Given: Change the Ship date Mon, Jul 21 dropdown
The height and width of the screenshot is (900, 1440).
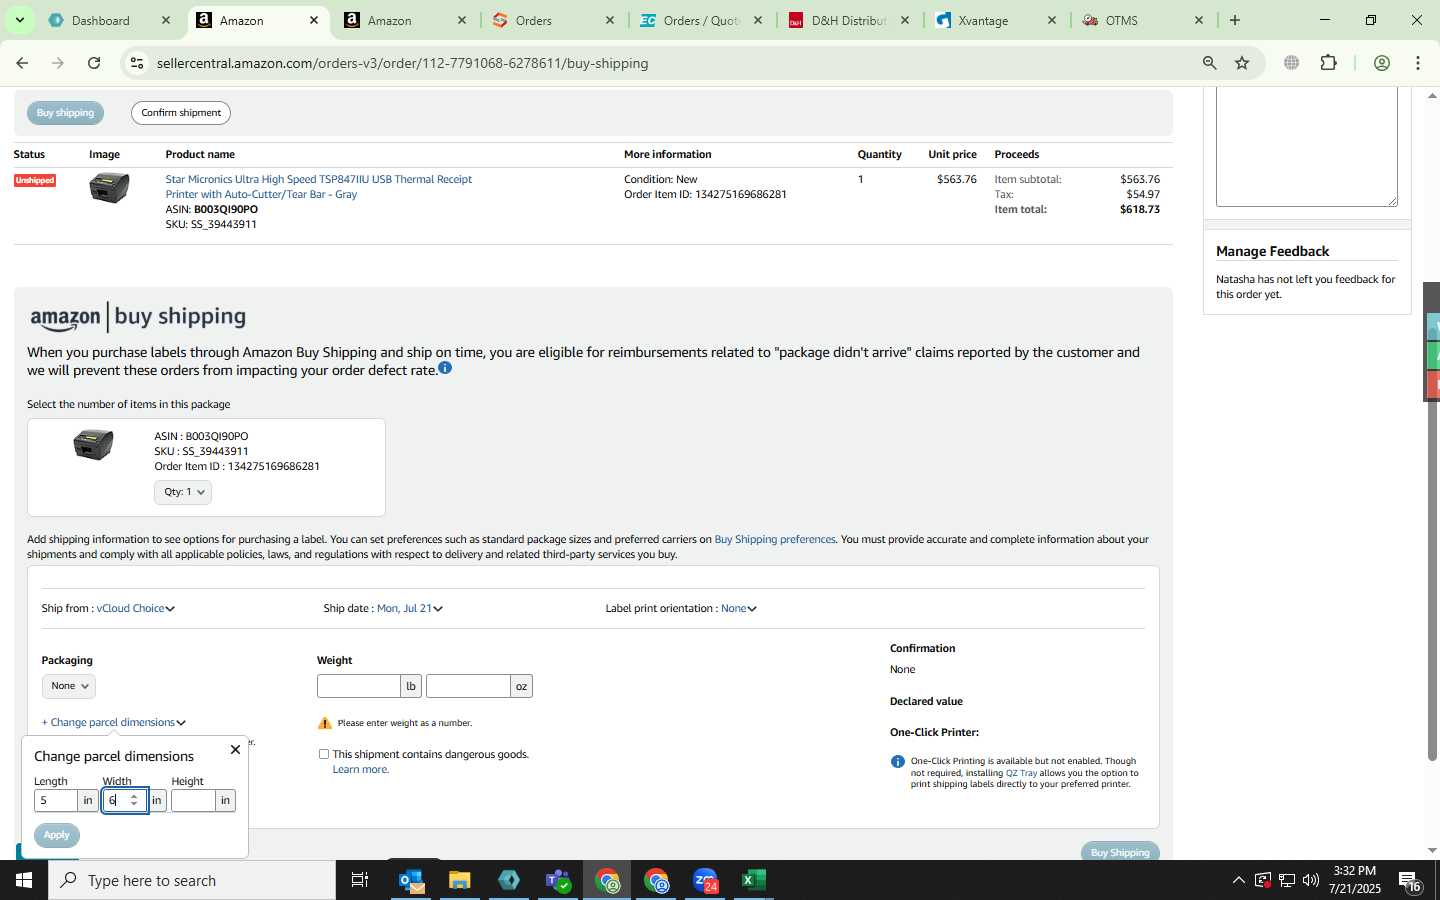Looking at the screenshot, I should [x=409, y=608].
